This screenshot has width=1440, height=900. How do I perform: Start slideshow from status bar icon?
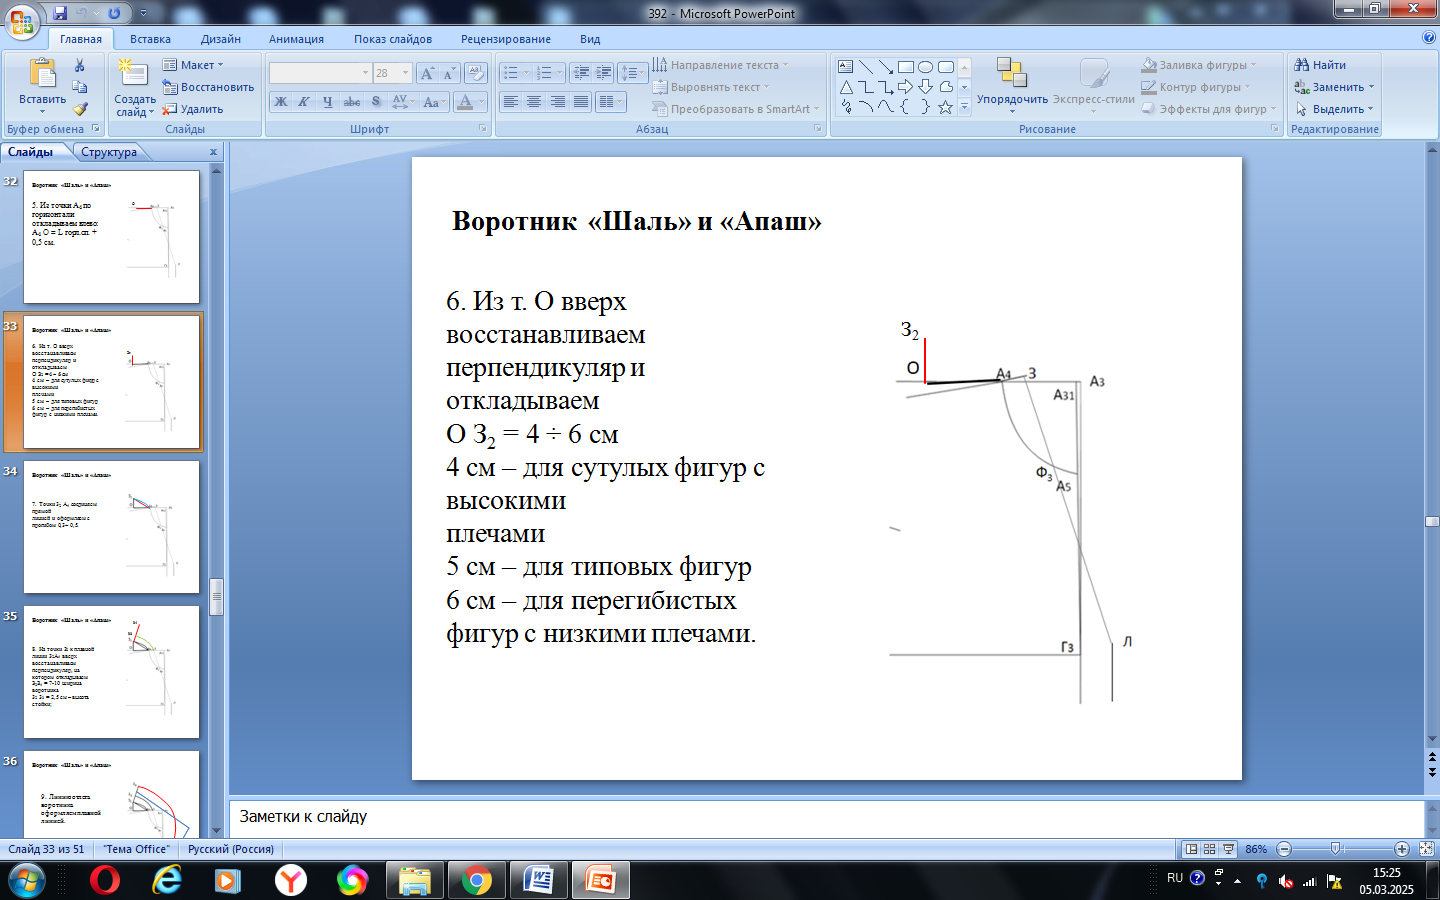(1229, 849)
